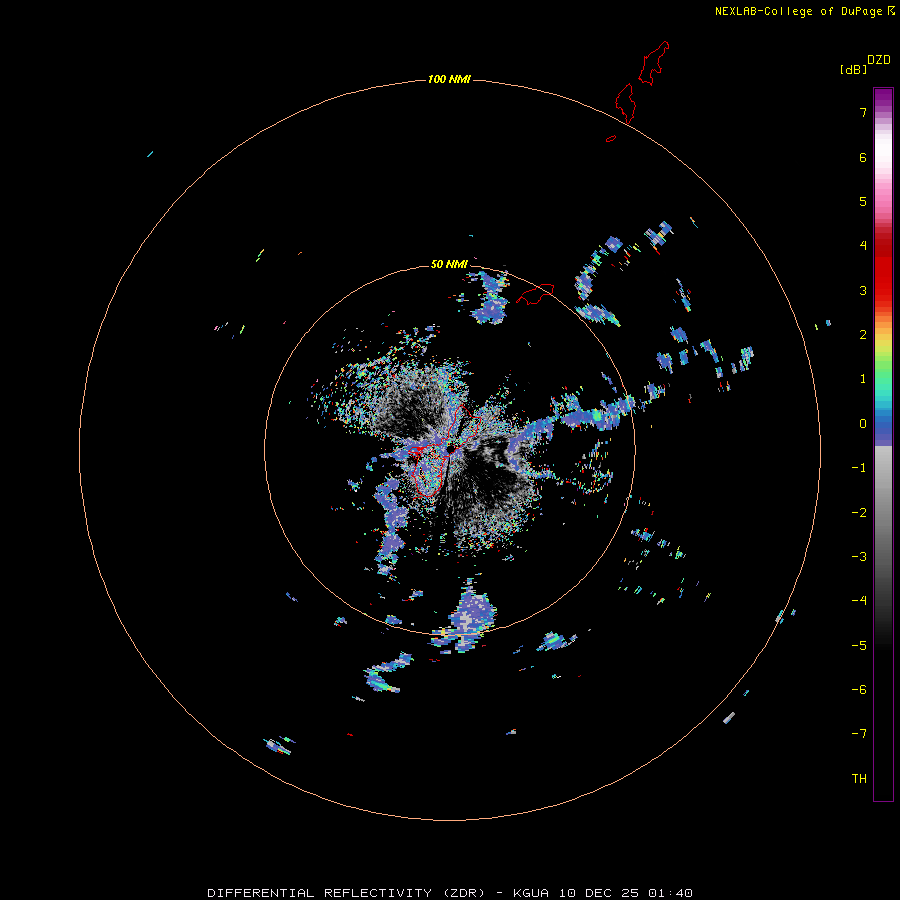Click the colorbar value 0 label

(x=863, y=424)
